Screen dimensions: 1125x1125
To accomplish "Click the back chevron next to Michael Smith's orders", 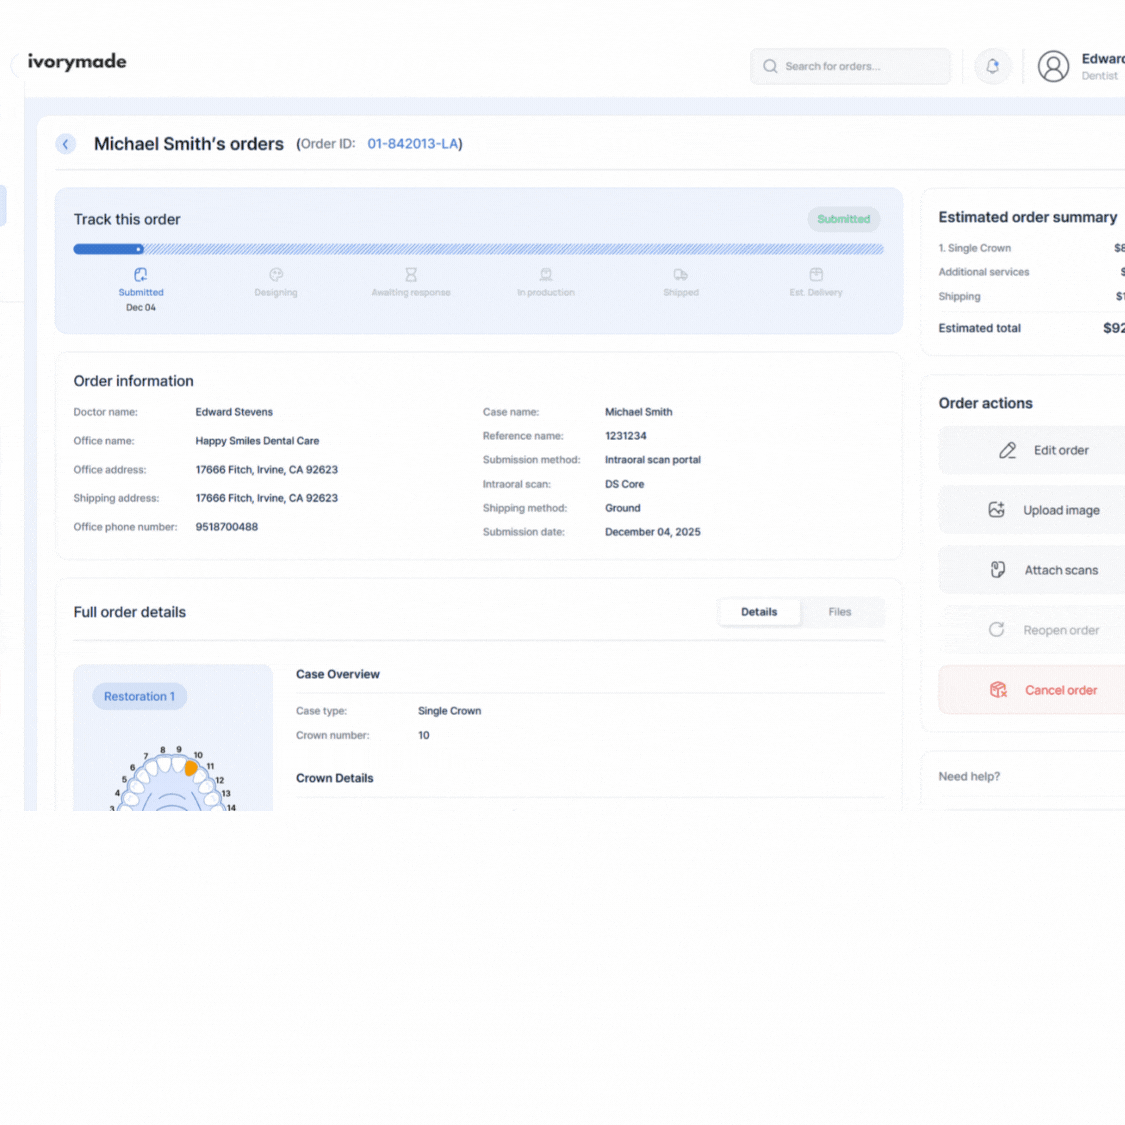I will click(x=65, y=143).
